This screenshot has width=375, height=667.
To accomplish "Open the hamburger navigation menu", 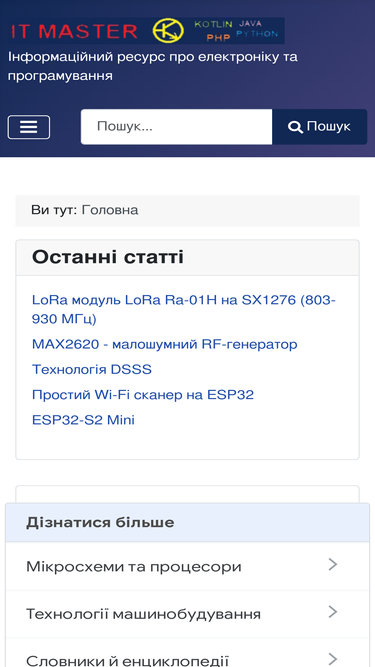I will [28, 127].
